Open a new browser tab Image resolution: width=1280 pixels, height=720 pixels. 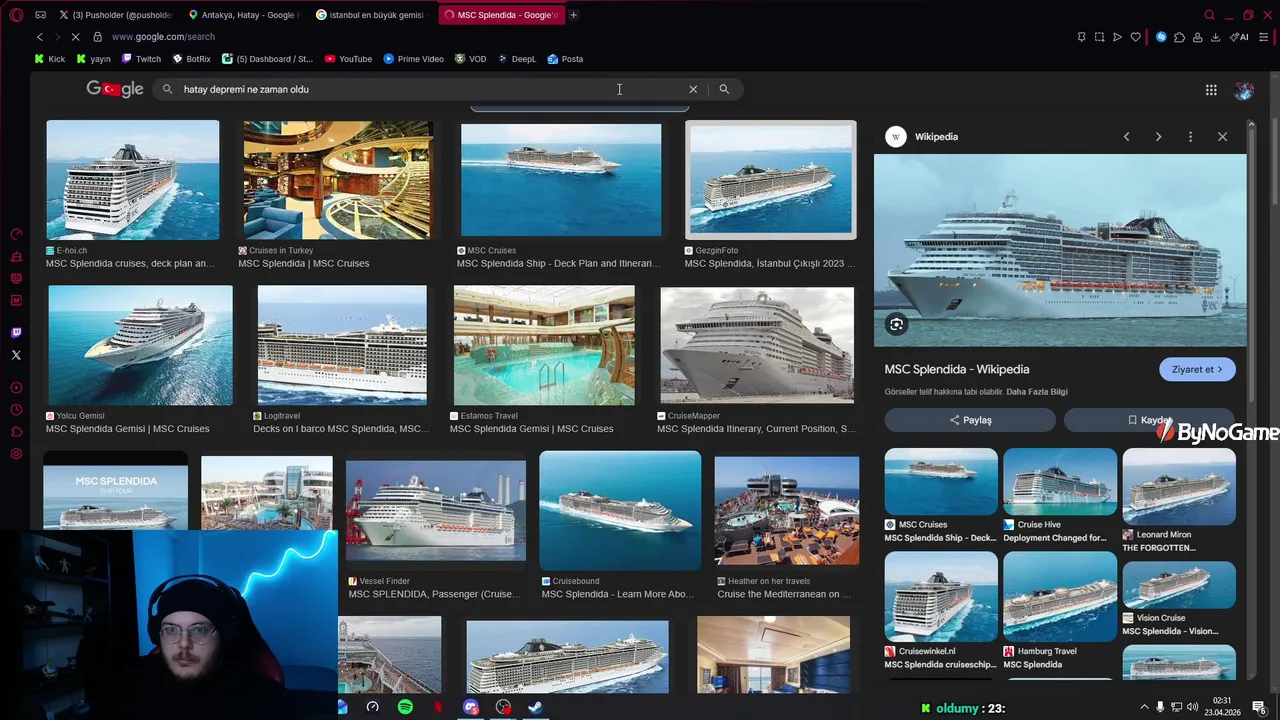click(x=573, y=15)
